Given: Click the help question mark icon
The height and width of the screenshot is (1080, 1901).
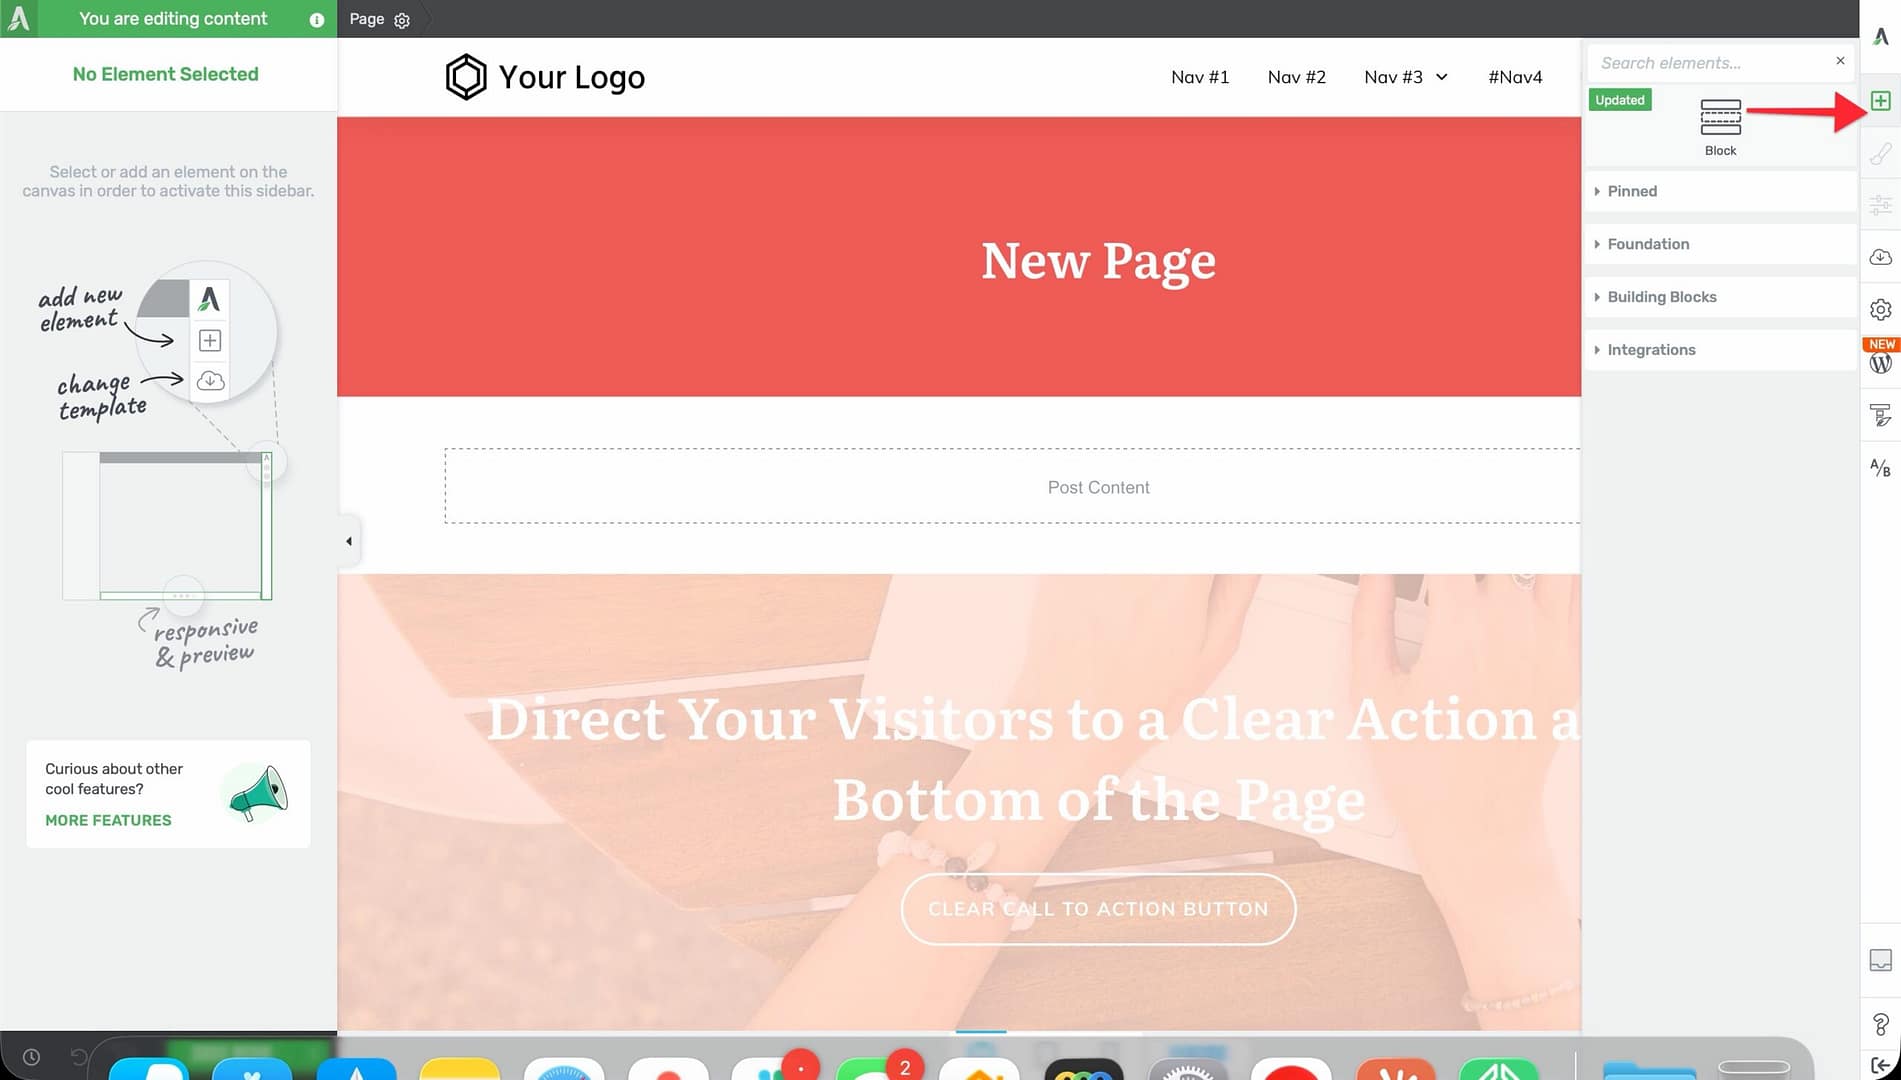Looking at the screenshot, I should point(1880,1024).
